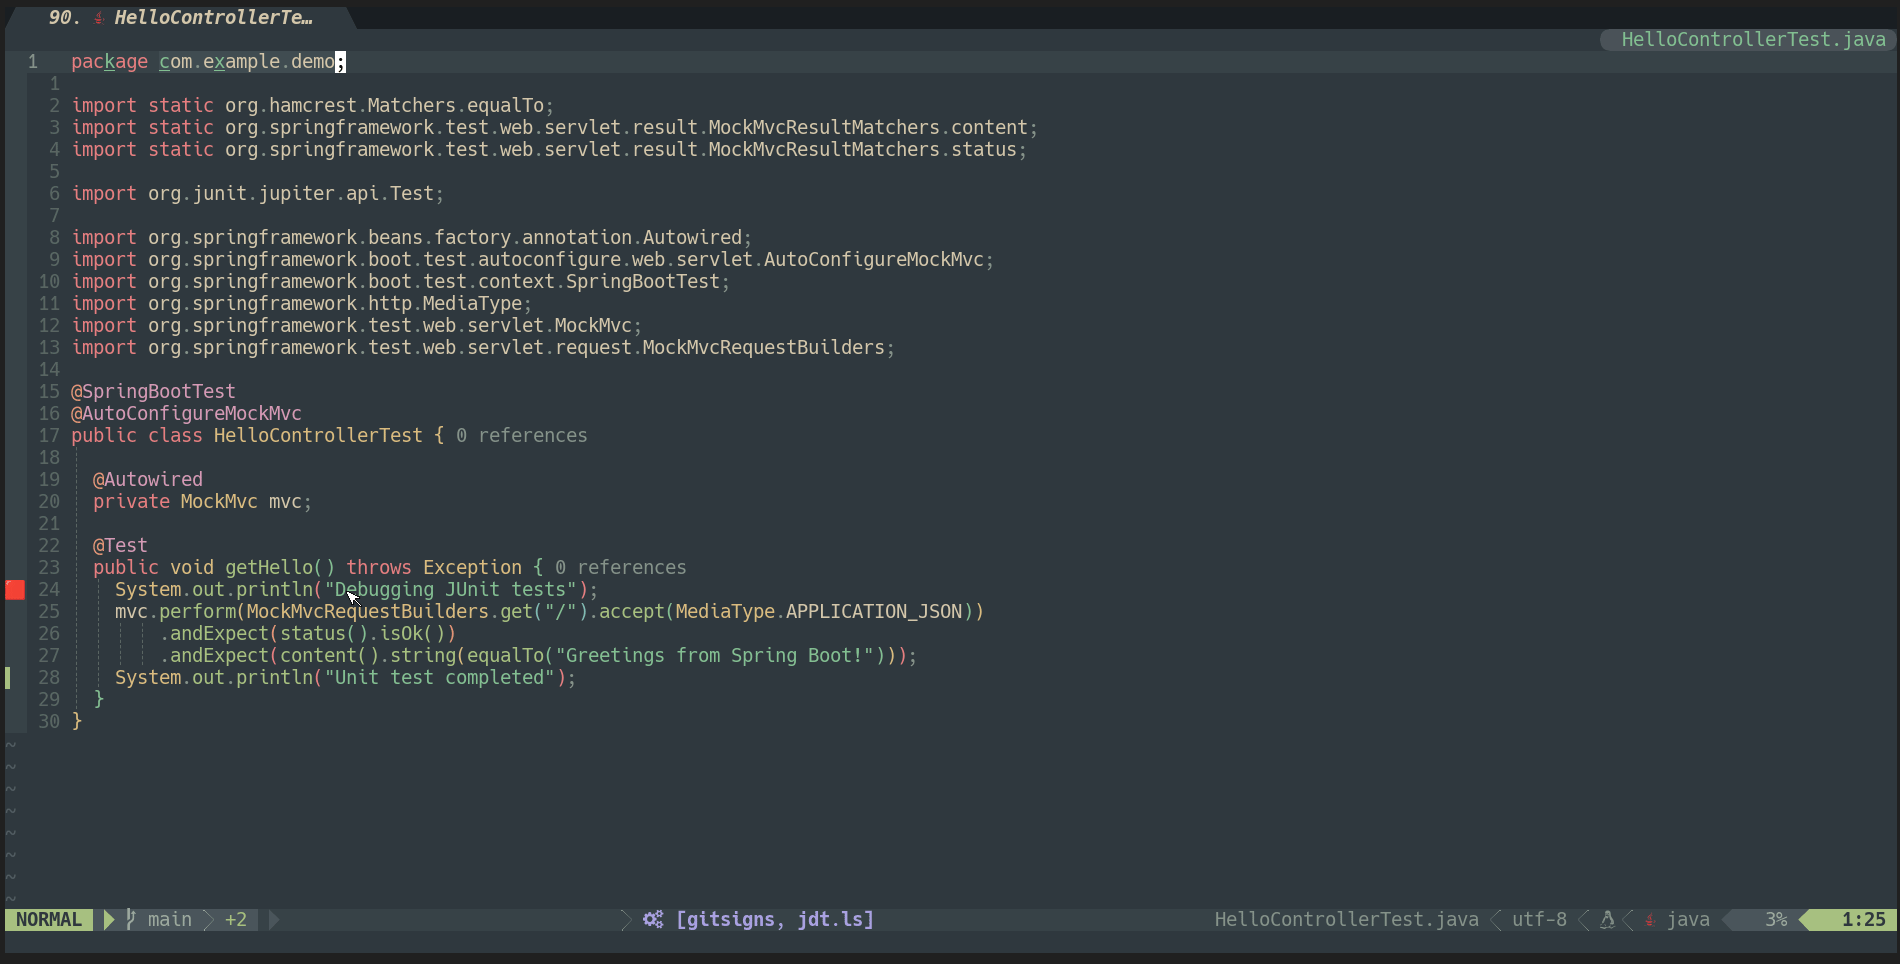This screenshot has width=1900, height=964.
Task: Select the HelloControllerTe… buffer tab
Action: (182, 17)
